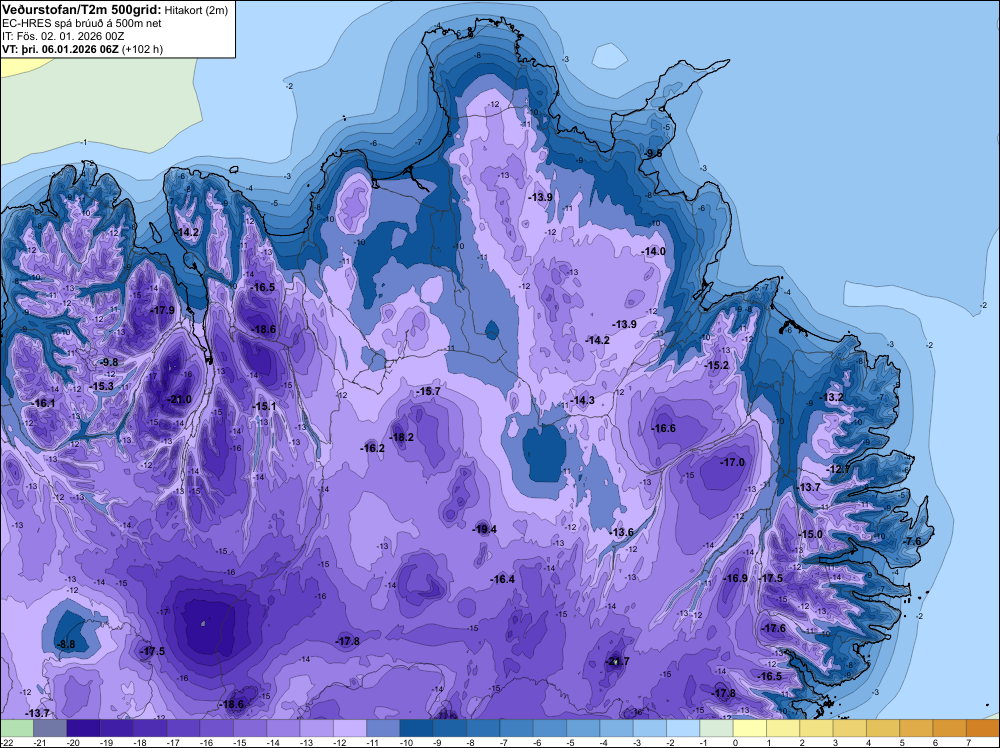Screen dimensions: 1000x748
Task: Select the -16.1 temperature label
Action: (x=43, y=403)
